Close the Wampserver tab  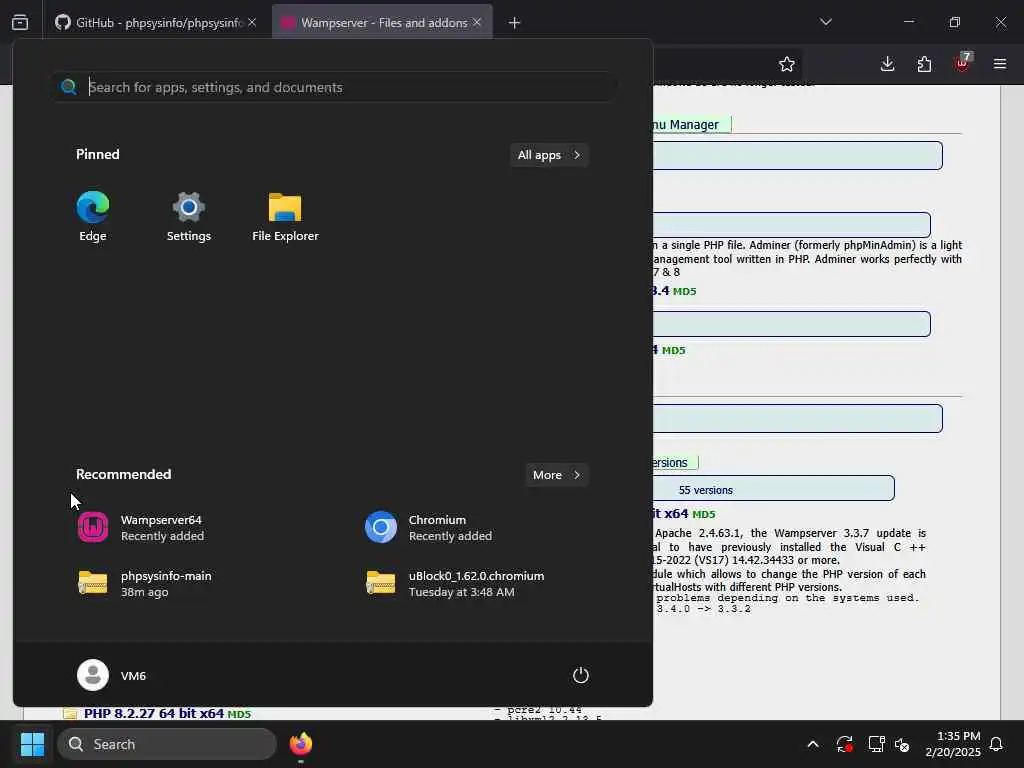477,22
